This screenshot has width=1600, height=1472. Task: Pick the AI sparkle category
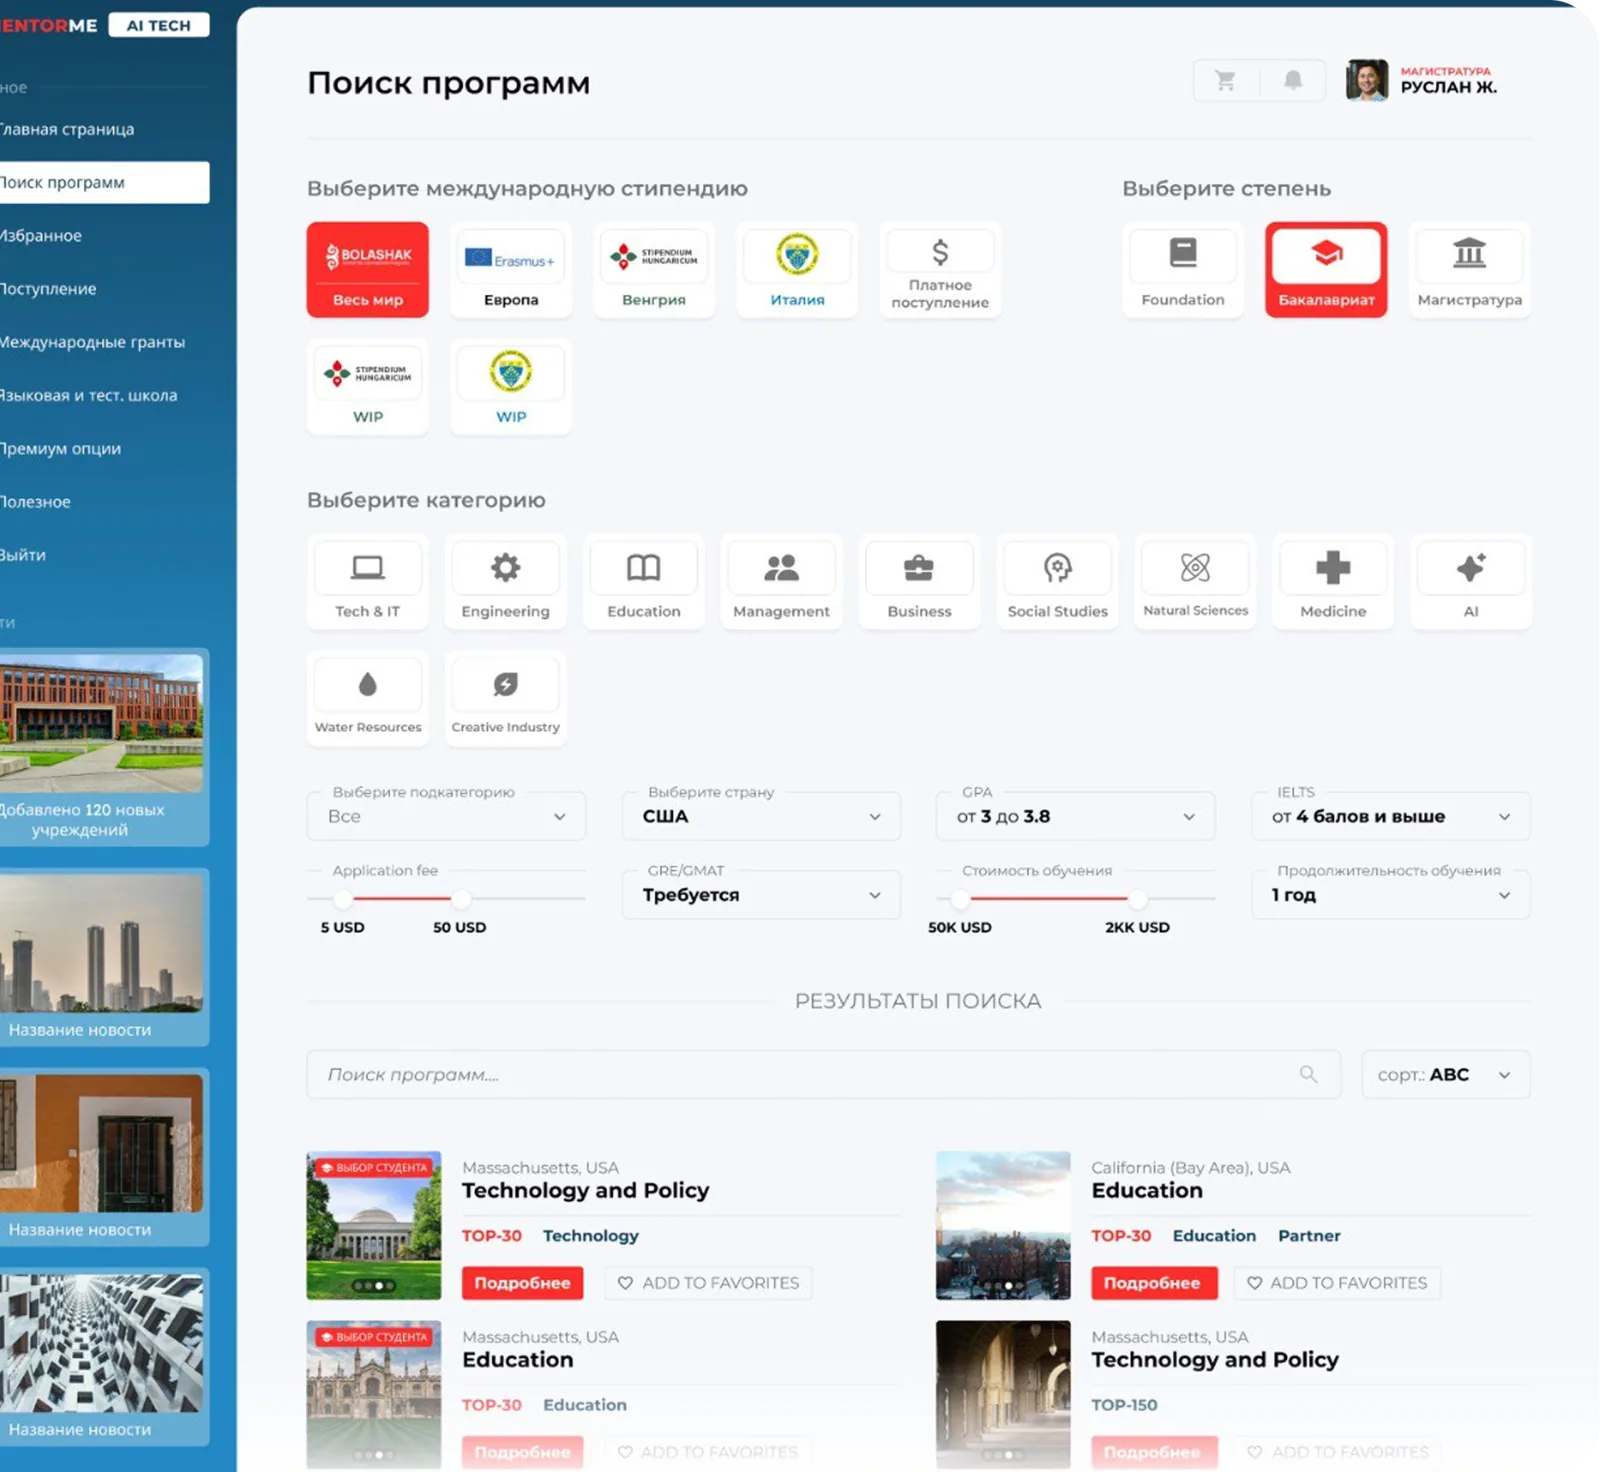1471,582
